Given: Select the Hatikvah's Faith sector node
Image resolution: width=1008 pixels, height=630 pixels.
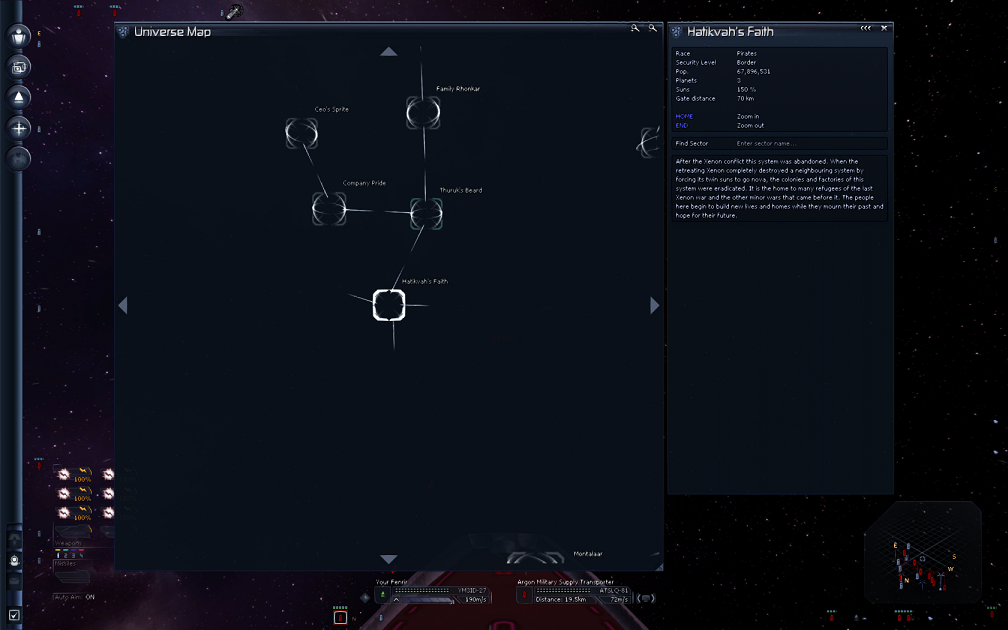Looking at the screenshot, I should [x=389, y=305].
